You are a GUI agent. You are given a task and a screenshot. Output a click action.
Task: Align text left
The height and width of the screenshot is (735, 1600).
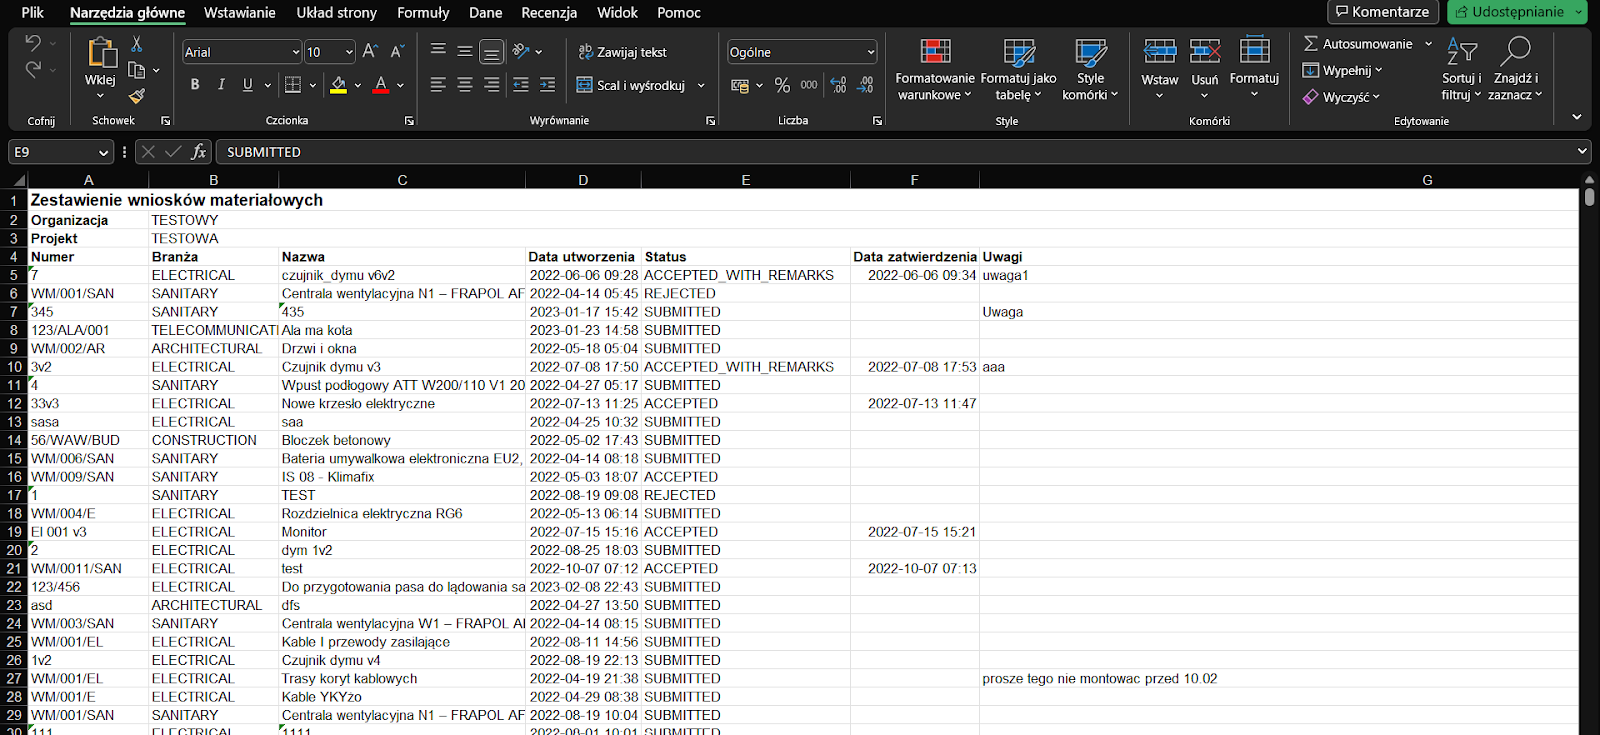click(x=438, y=85)
